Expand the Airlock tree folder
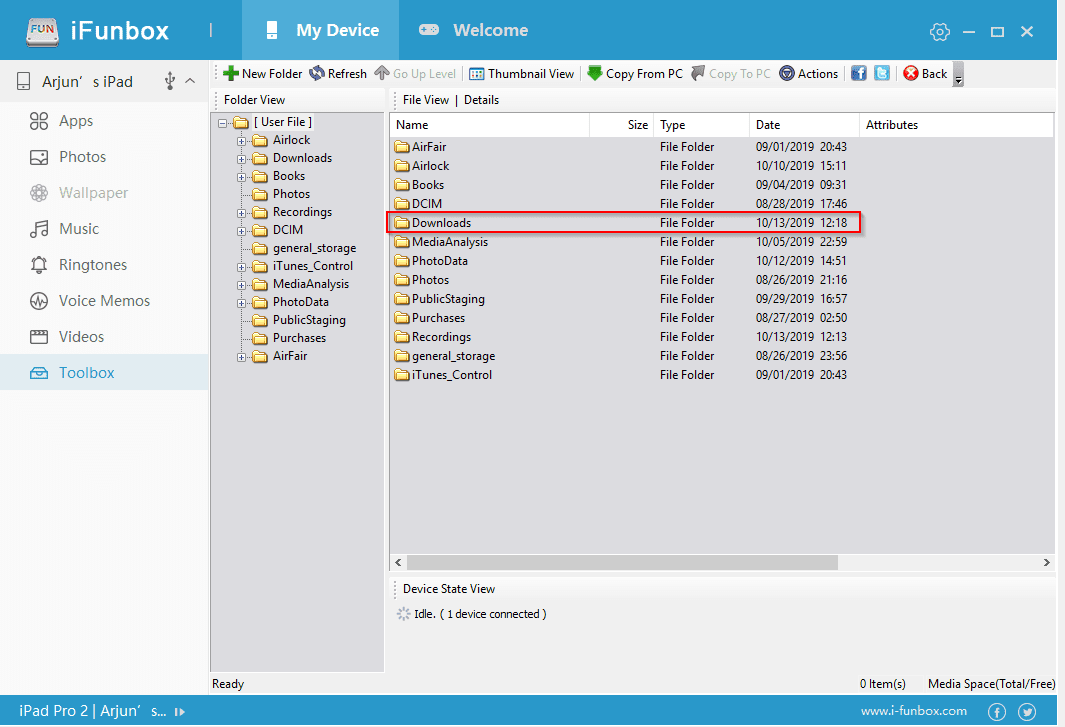This screenshot has width=1065, height=727. coord(241,141)
